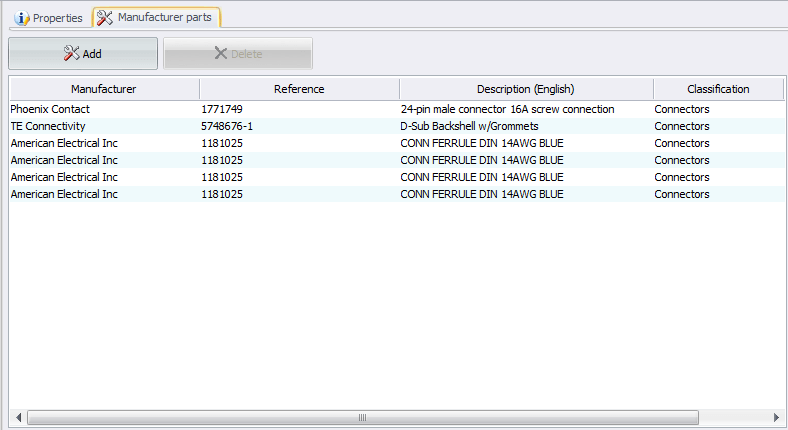The width and height of the screenshot is (788, 430).
Task: Click the Description (English) column header
Action: click(x=526, y=89)
